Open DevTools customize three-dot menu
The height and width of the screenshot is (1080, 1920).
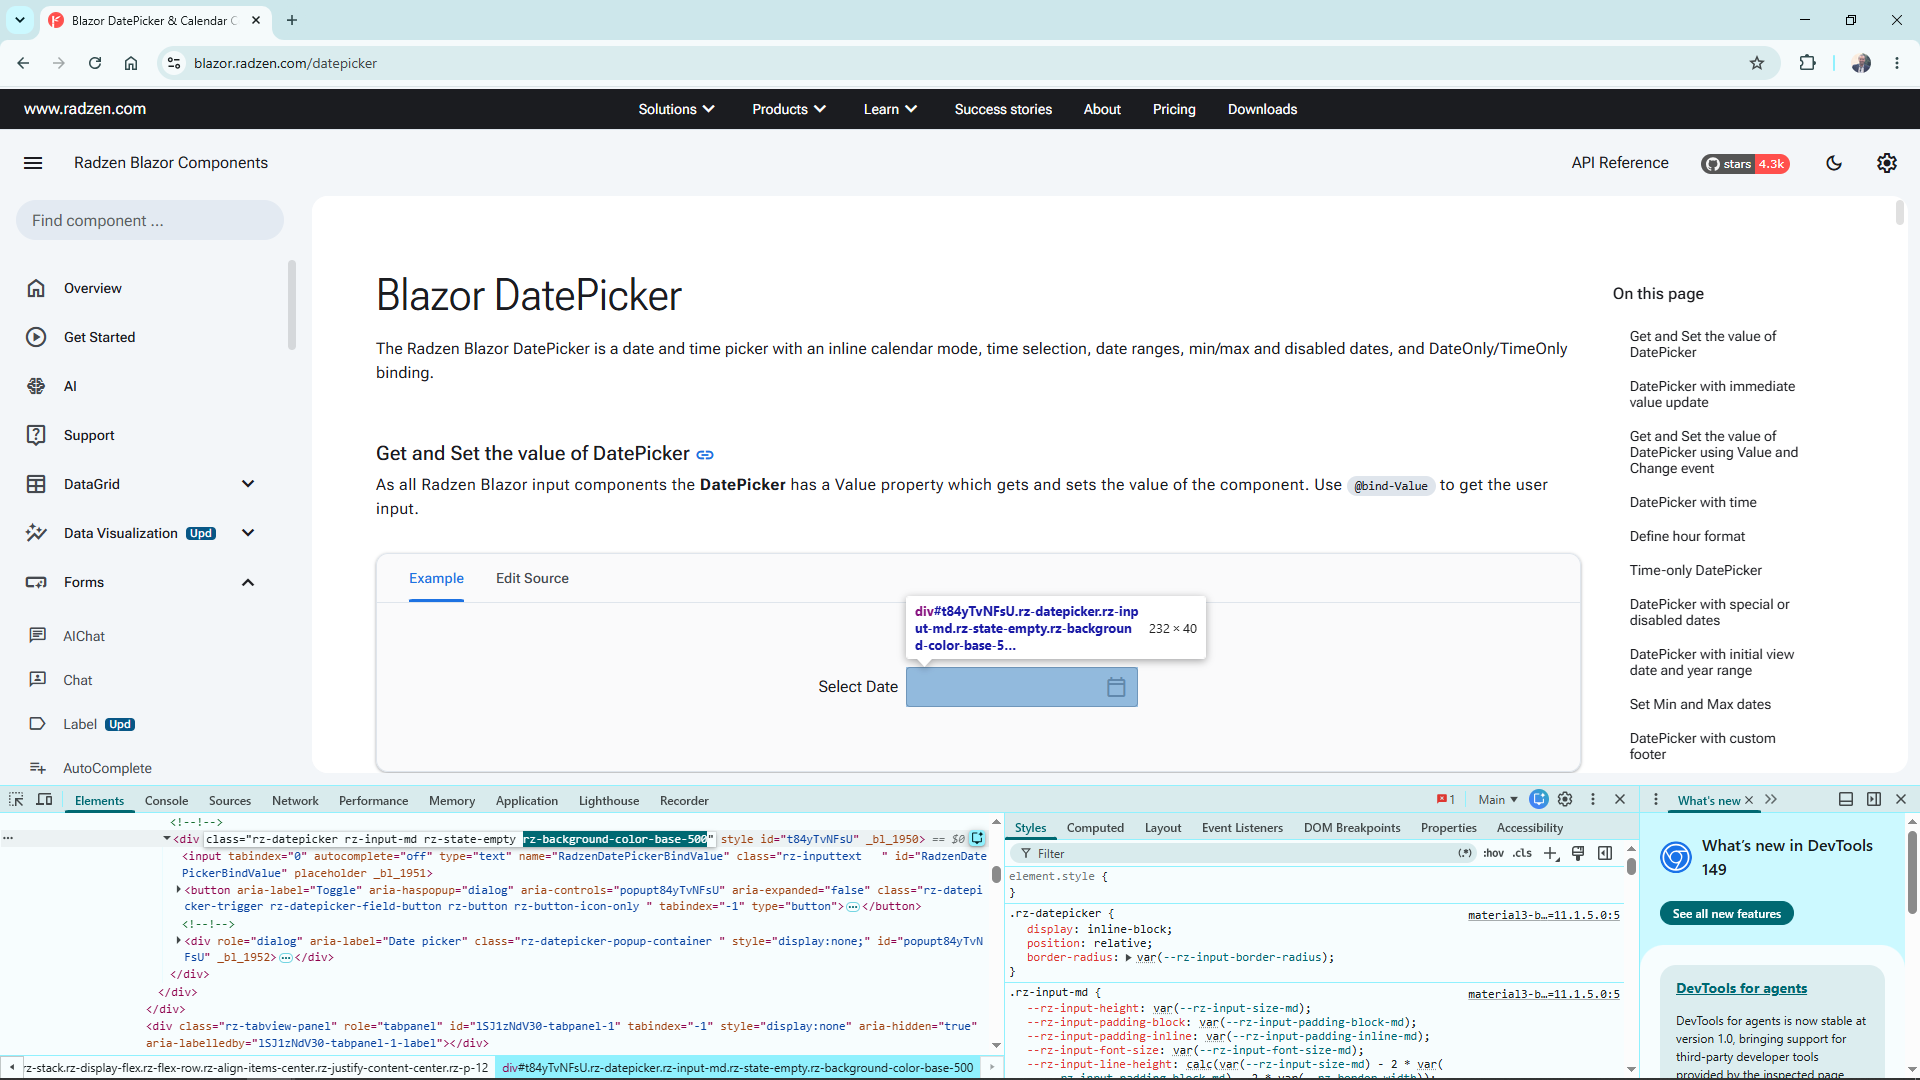tap(1593, 800)
